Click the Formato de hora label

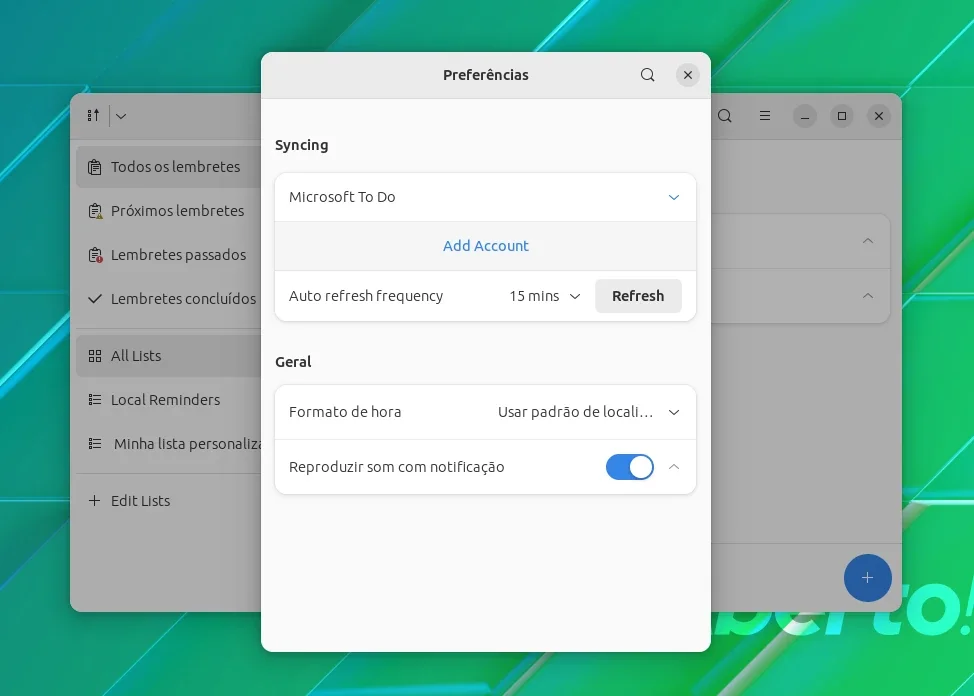tap(345, 412)
